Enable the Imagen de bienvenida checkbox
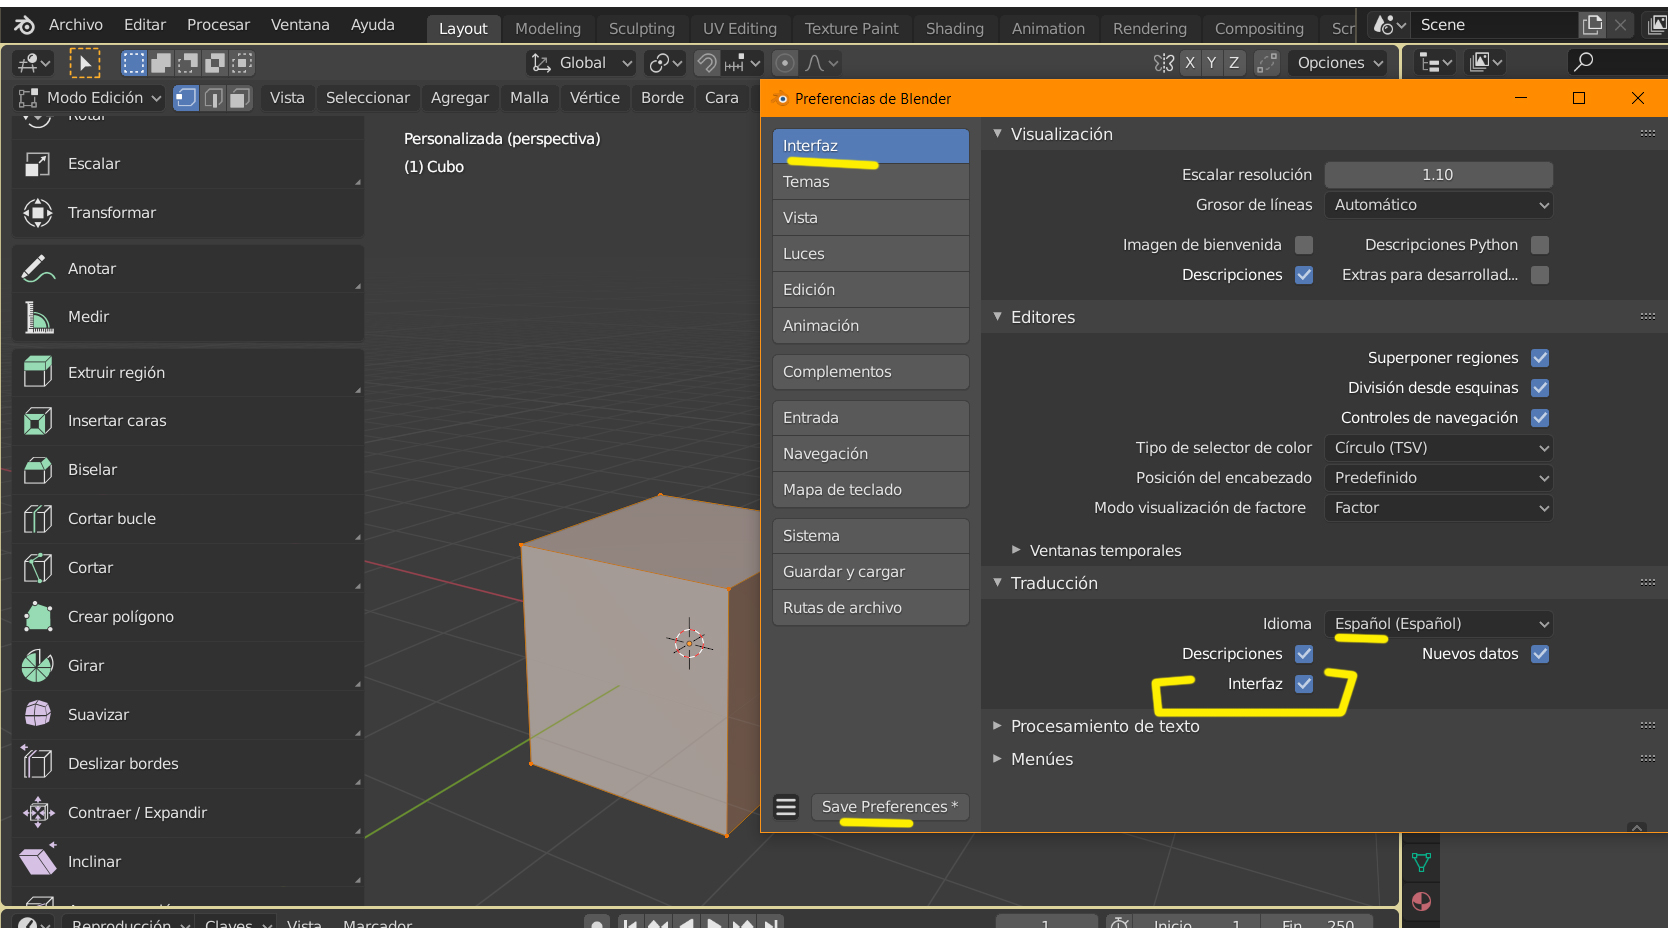The image size is (1668, 928). pos(1304,245)
